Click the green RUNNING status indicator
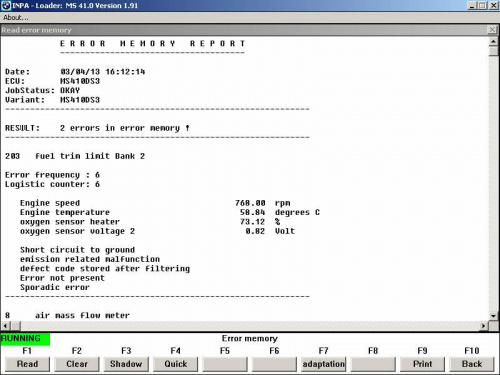 [x=25, y=339]
